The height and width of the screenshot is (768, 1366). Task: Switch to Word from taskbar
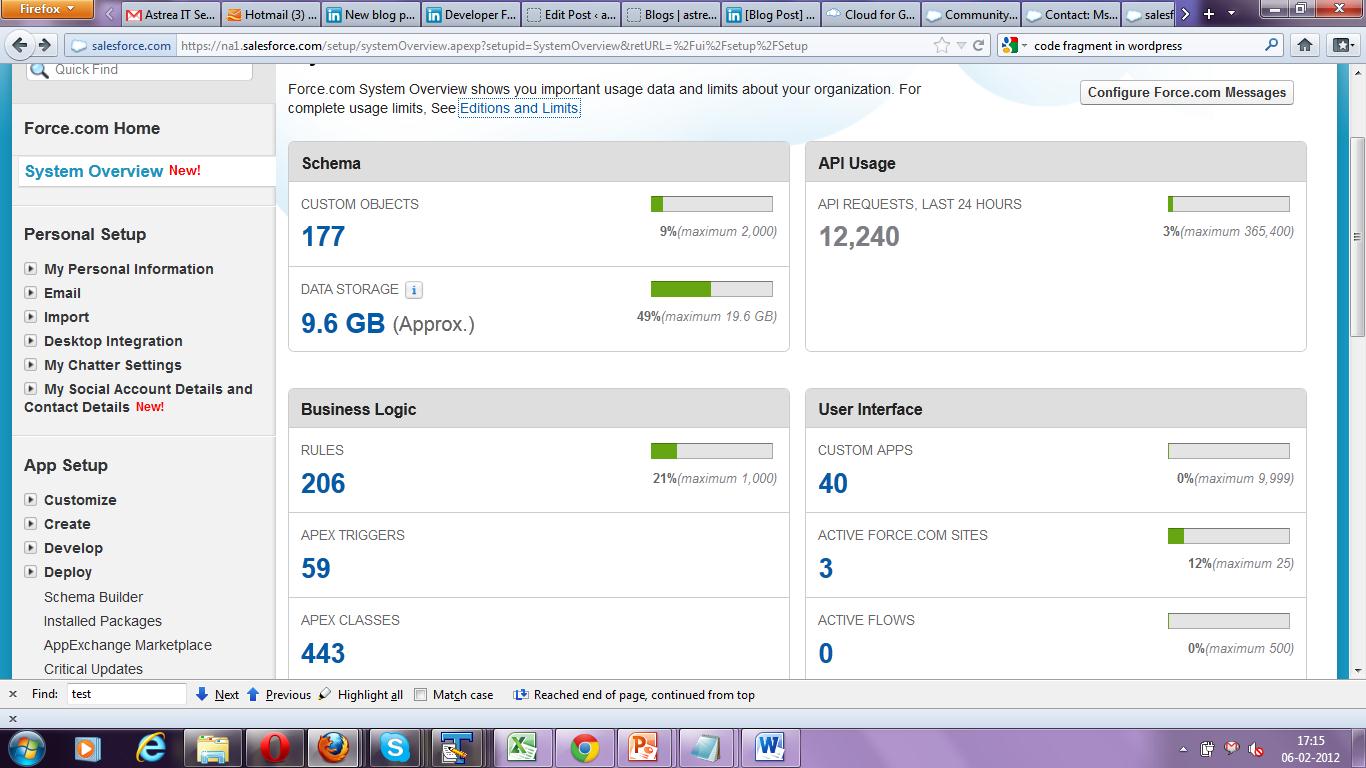(x=770, y=747)
